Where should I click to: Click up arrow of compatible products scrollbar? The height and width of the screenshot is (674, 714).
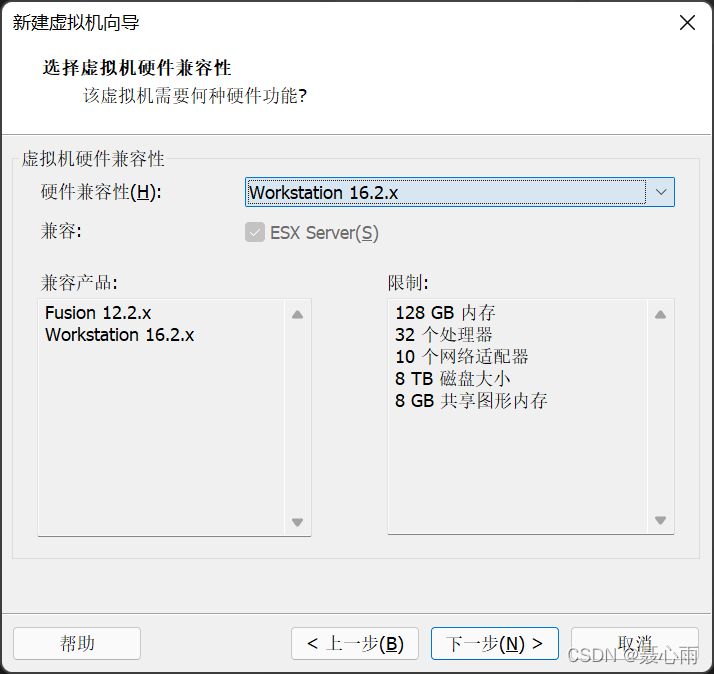click(297, 314)
